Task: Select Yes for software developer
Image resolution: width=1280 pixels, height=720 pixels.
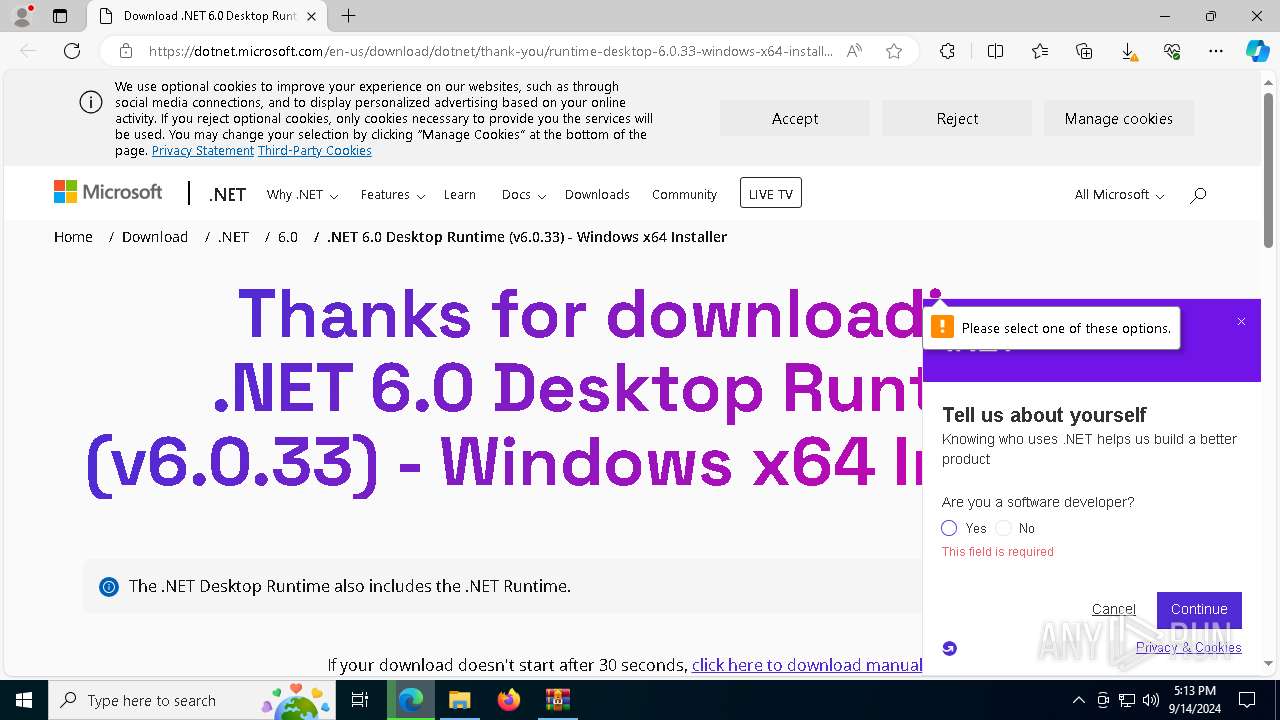Action: click(949, 528)
